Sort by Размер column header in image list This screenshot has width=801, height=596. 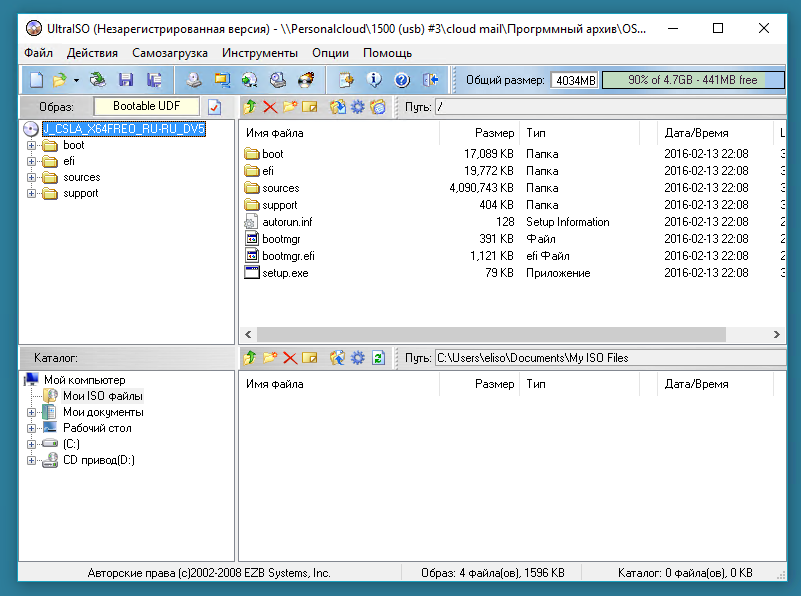479,133
